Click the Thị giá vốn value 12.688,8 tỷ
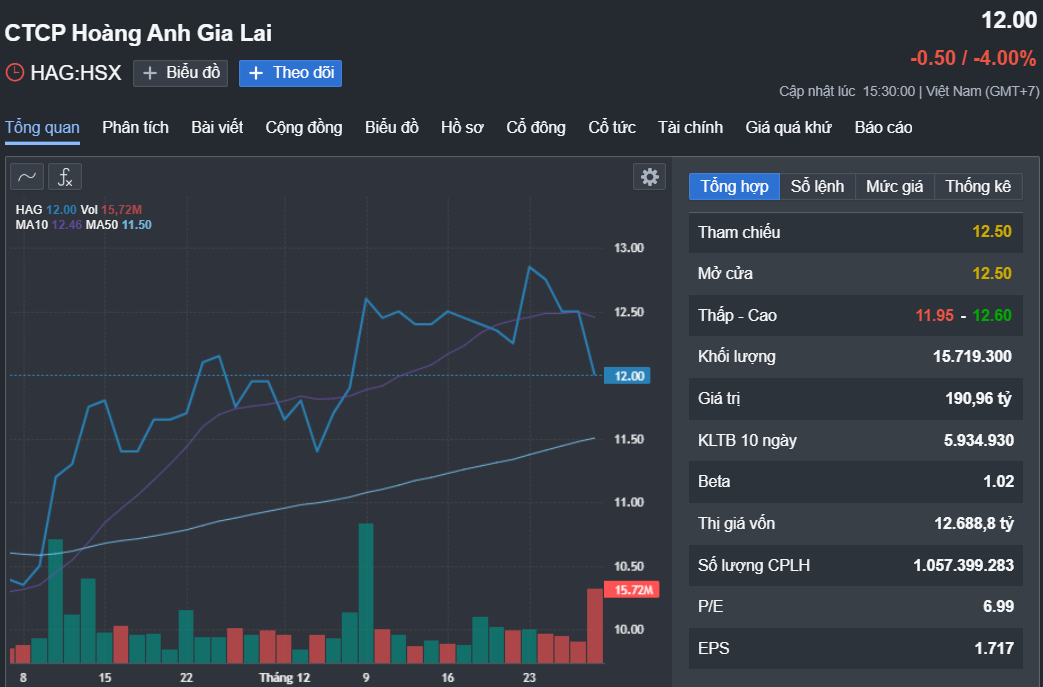This screenshot has height=687, width=1043. point(974,523)
